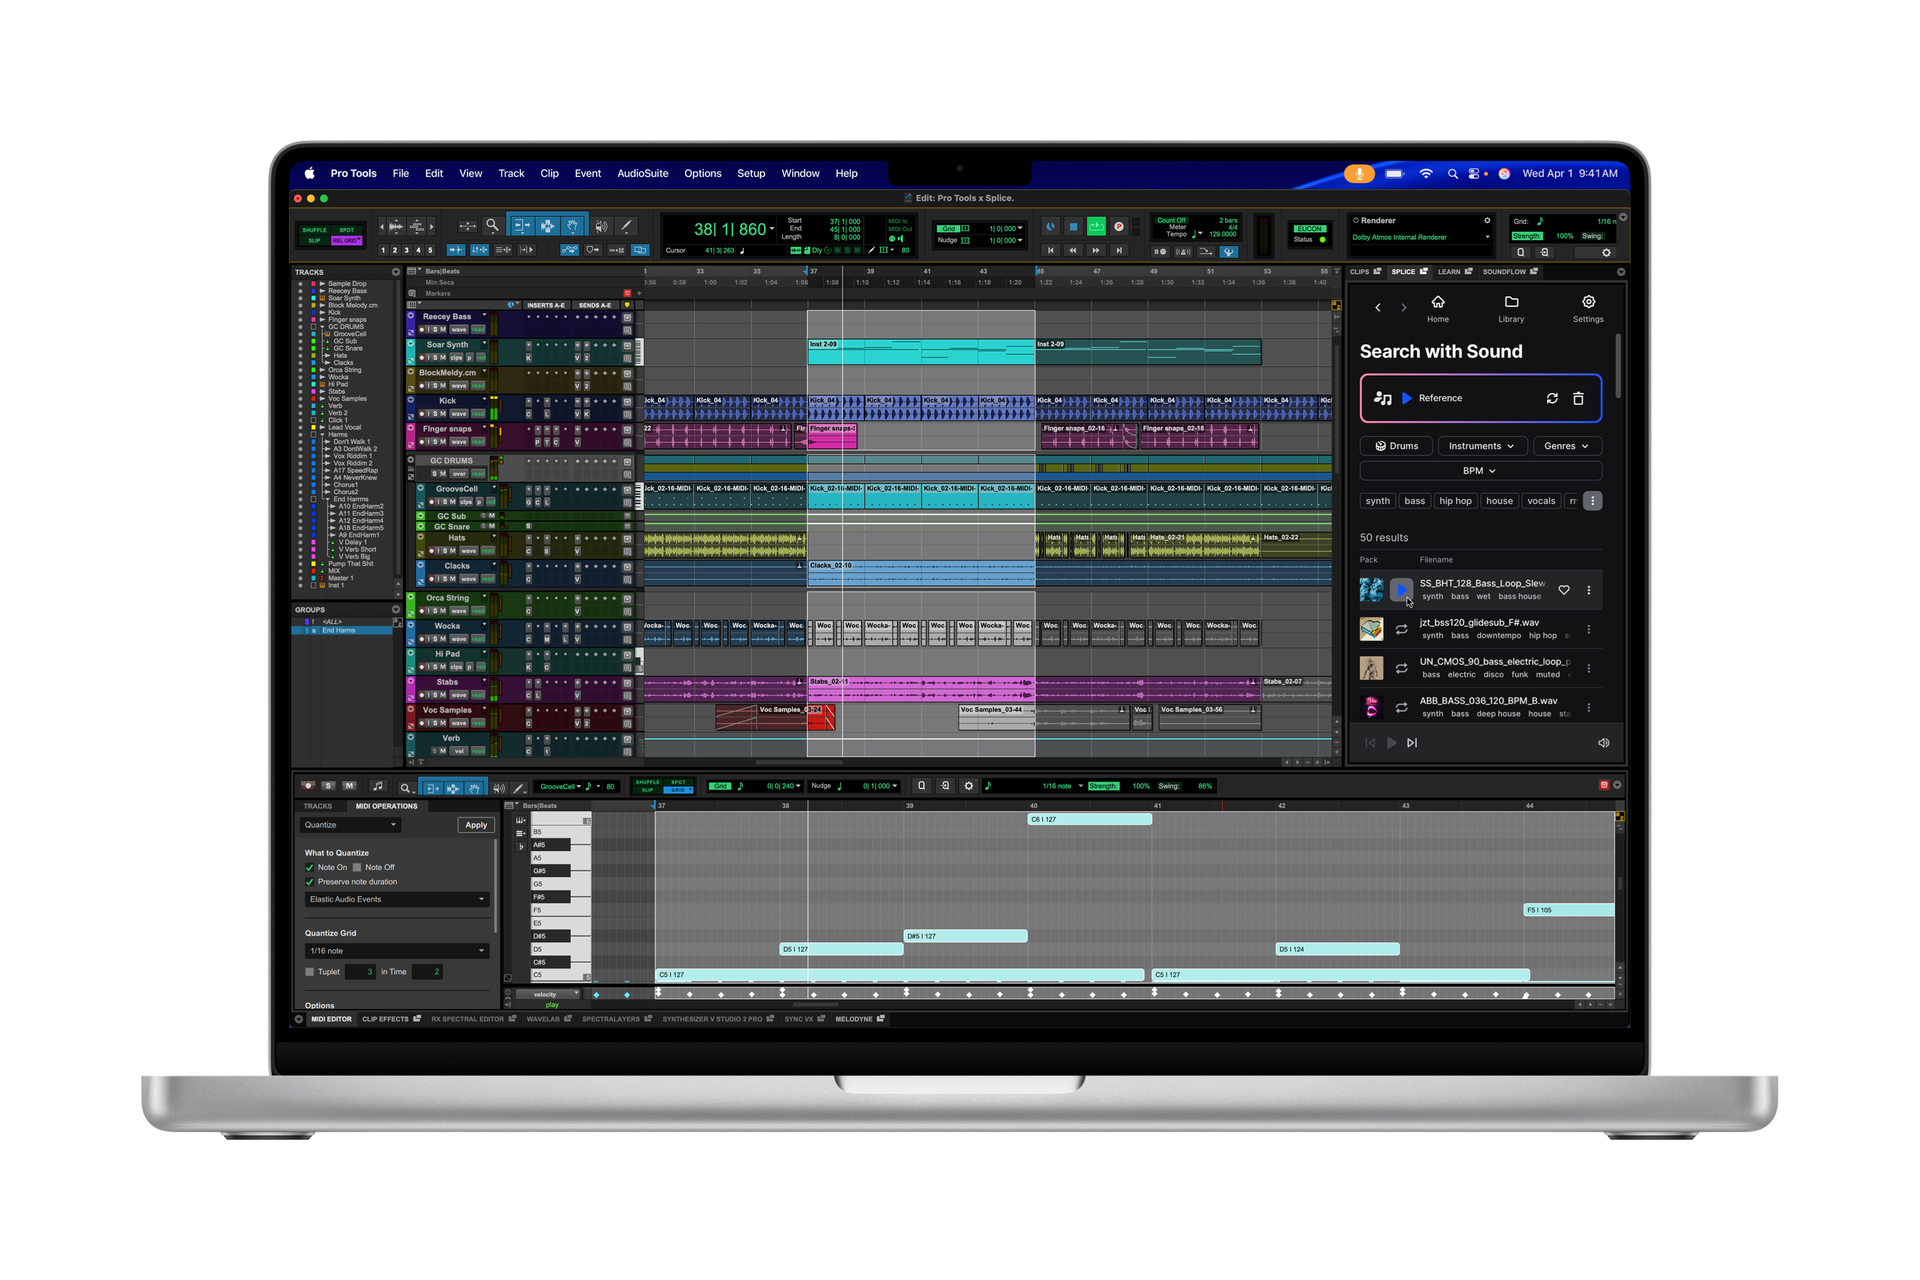Change Quantize Grid from 1/16 note dropdown

click(397, 950)
